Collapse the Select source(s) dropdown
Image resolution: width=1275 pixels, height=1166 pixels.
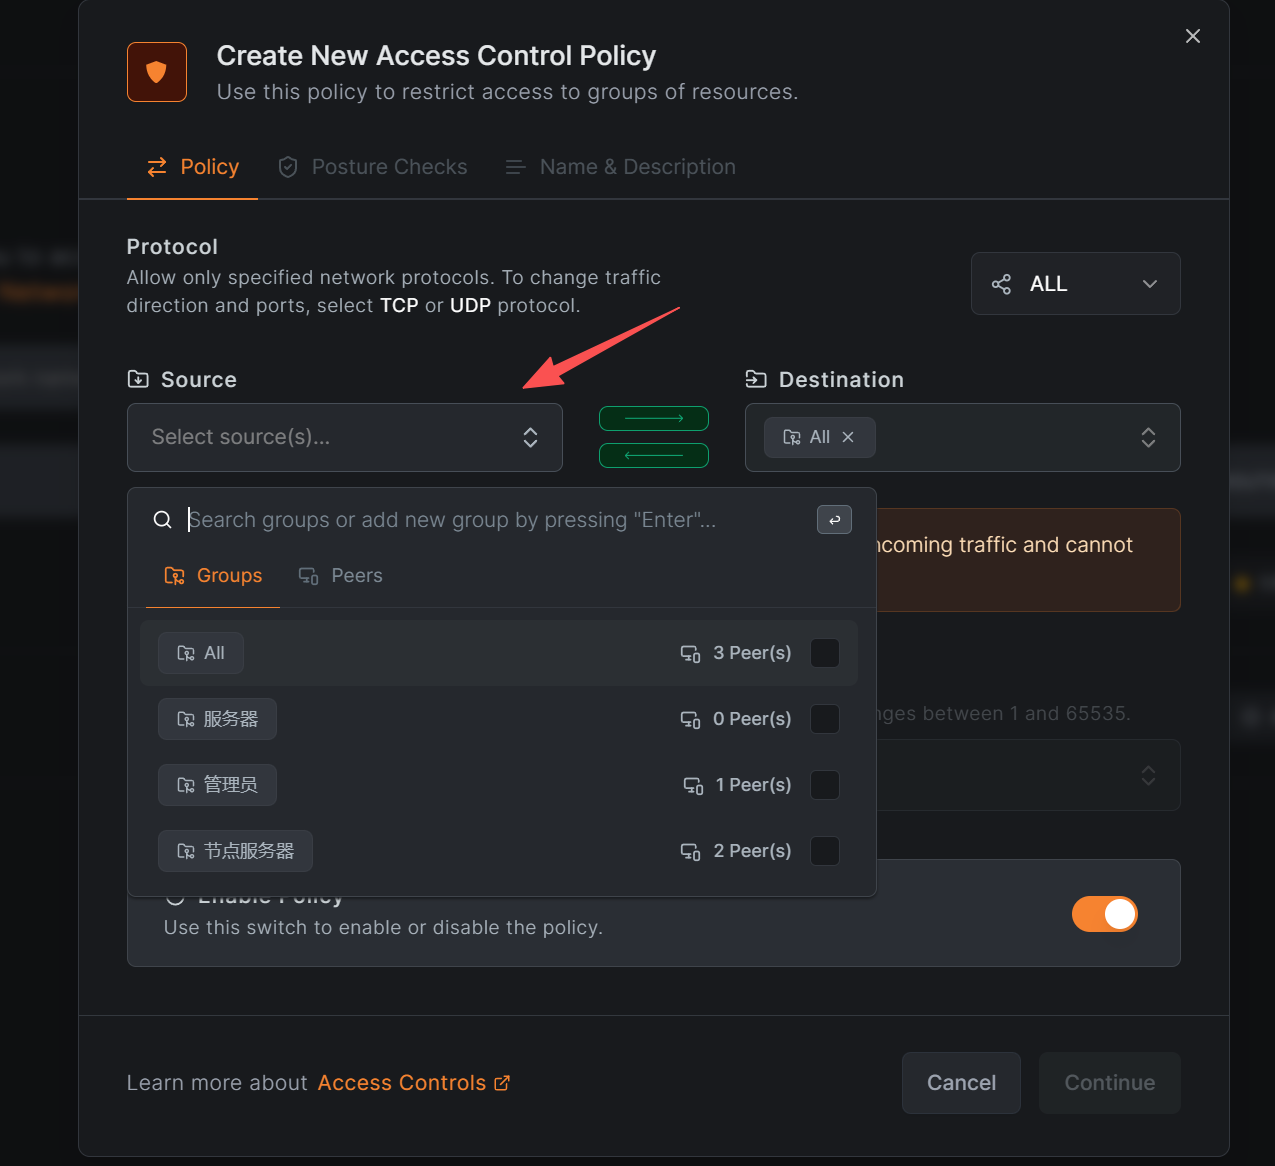point(530,437)
